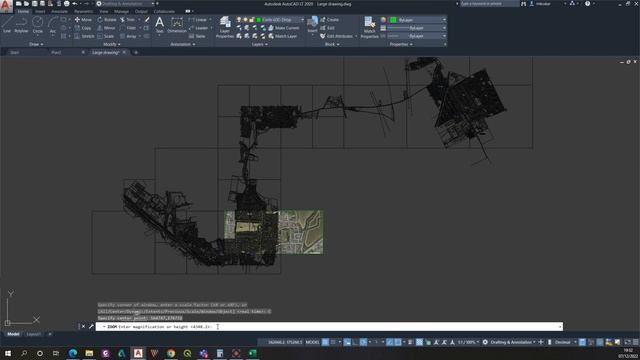Expand the Layers panel
The image size is (640, 360).
[x=260, y=44]
